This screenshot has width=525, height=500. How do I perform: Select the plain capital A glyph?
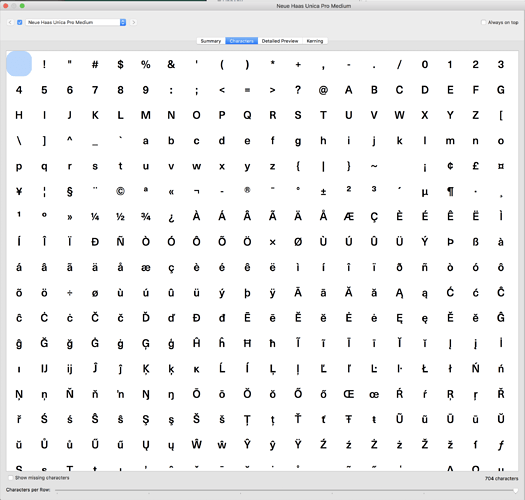tap(349, 90)
